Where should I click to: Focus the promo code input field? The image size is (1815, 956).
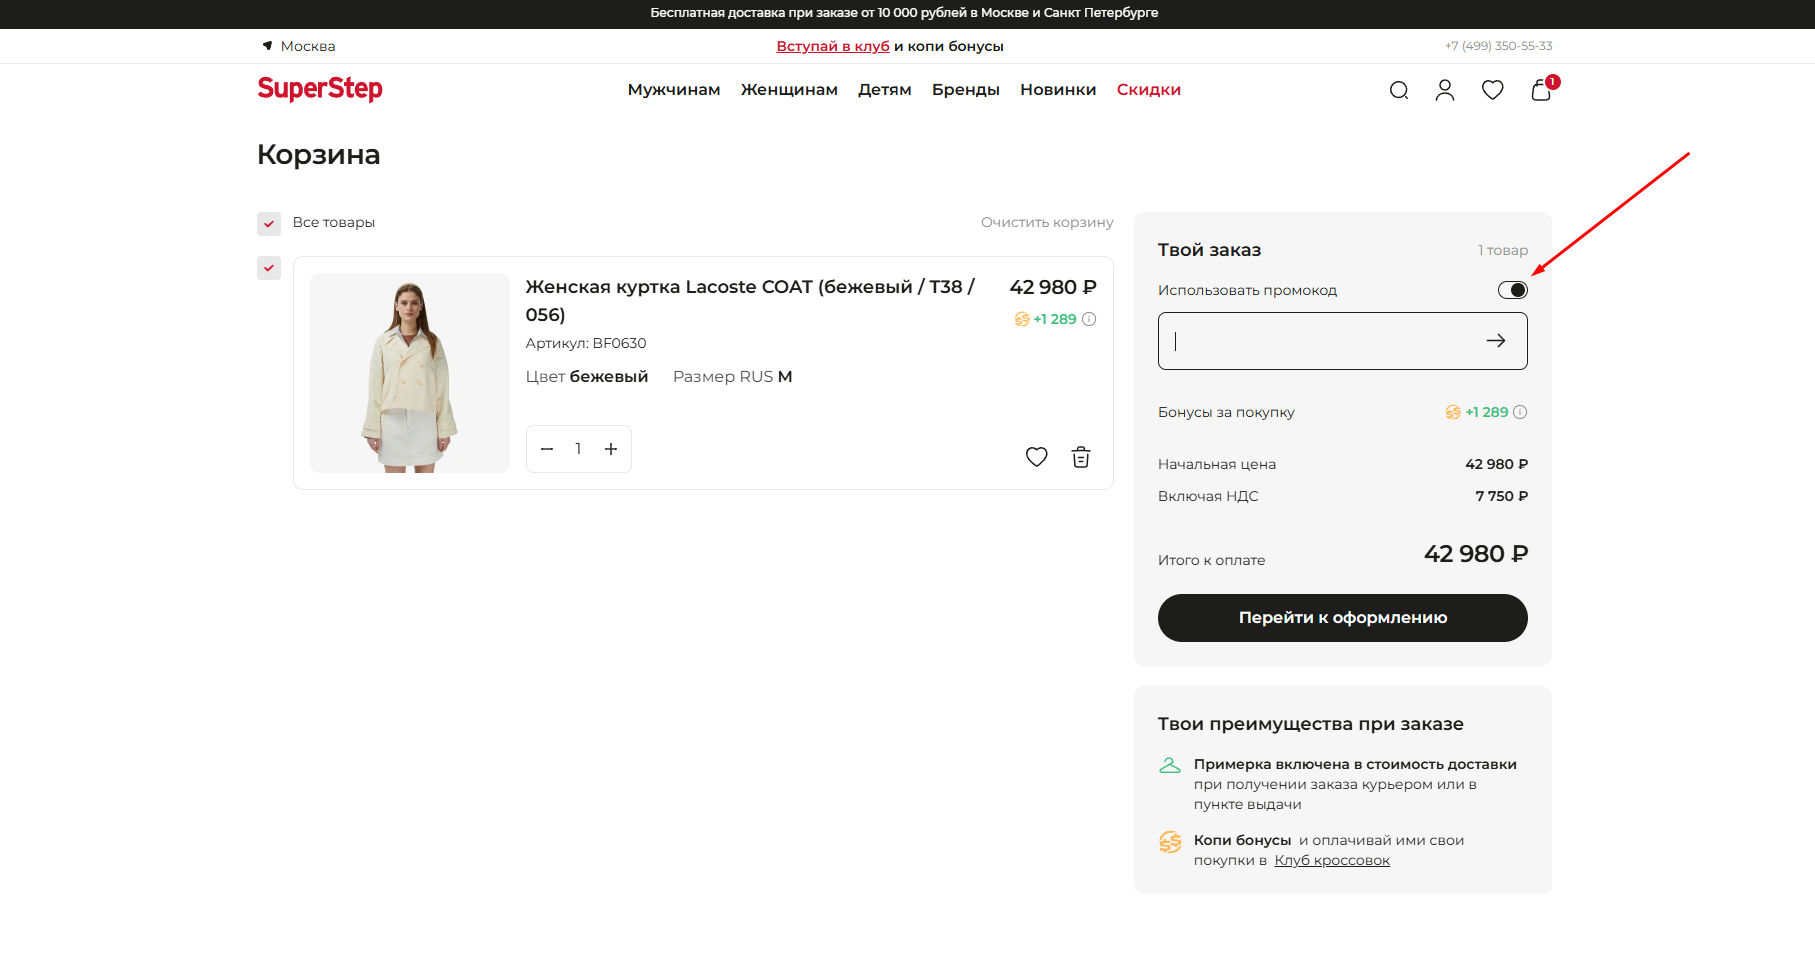click(x=1320, y=341)
